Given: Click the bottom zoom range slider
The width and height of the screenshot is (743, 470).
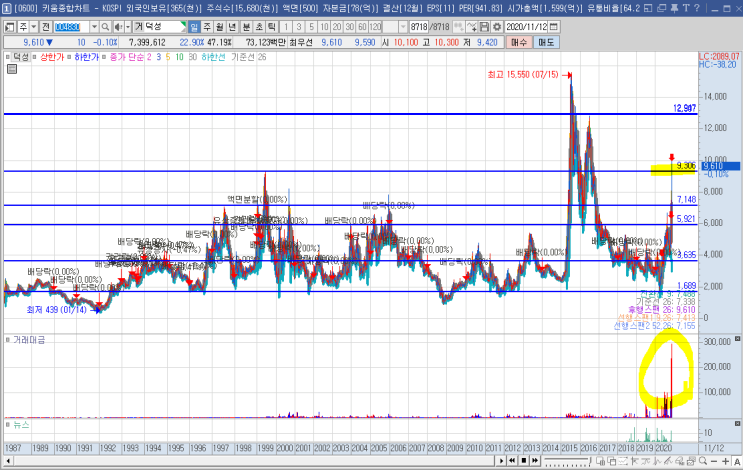Looking at the screenshot, I should coord(567,461).
